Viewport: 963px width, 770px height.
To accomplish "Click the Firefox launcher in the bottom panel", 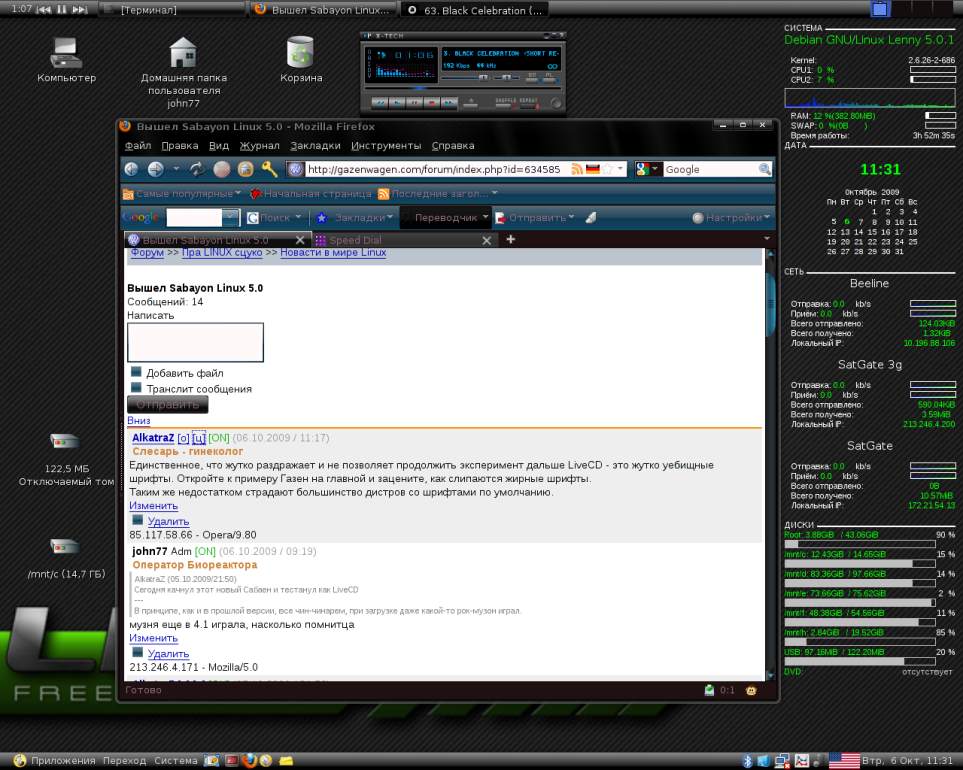I will tap(249, 761).
